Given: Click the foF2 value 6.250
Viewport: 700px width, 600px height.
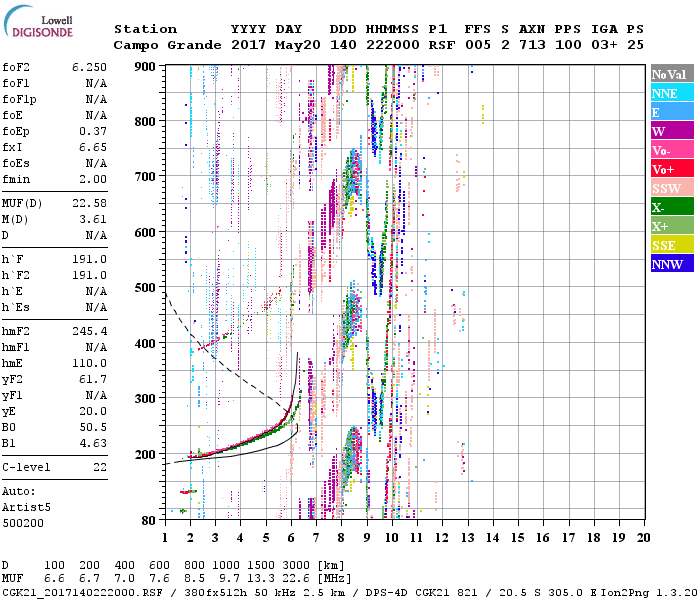Looking at the screenshot, I should (x=89, y=67).
